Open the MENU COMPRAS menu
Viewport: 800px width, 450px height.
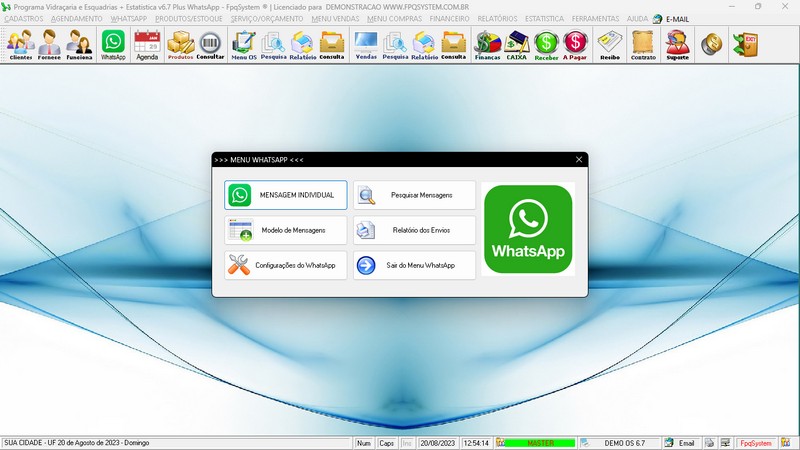(394, 19)
